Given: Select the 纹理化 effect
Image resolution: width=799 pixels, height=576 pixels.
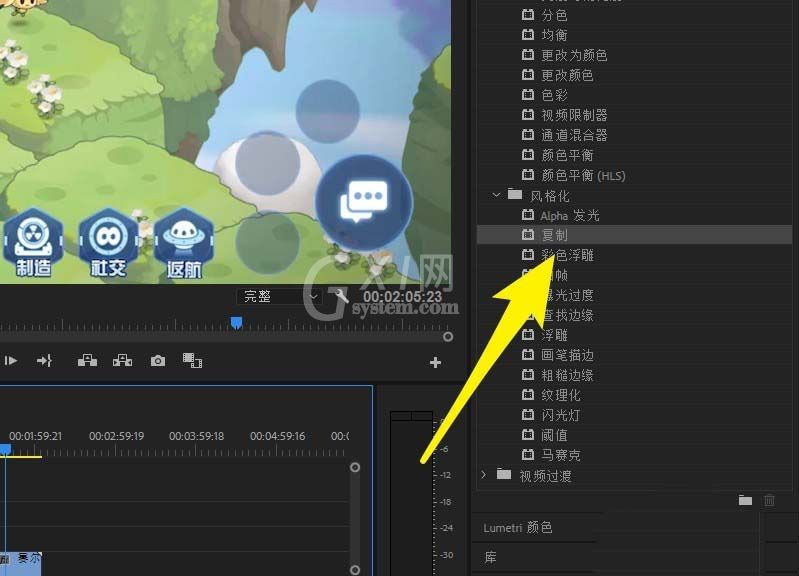Looking at the screenshot, I should [x=561, y=395].
